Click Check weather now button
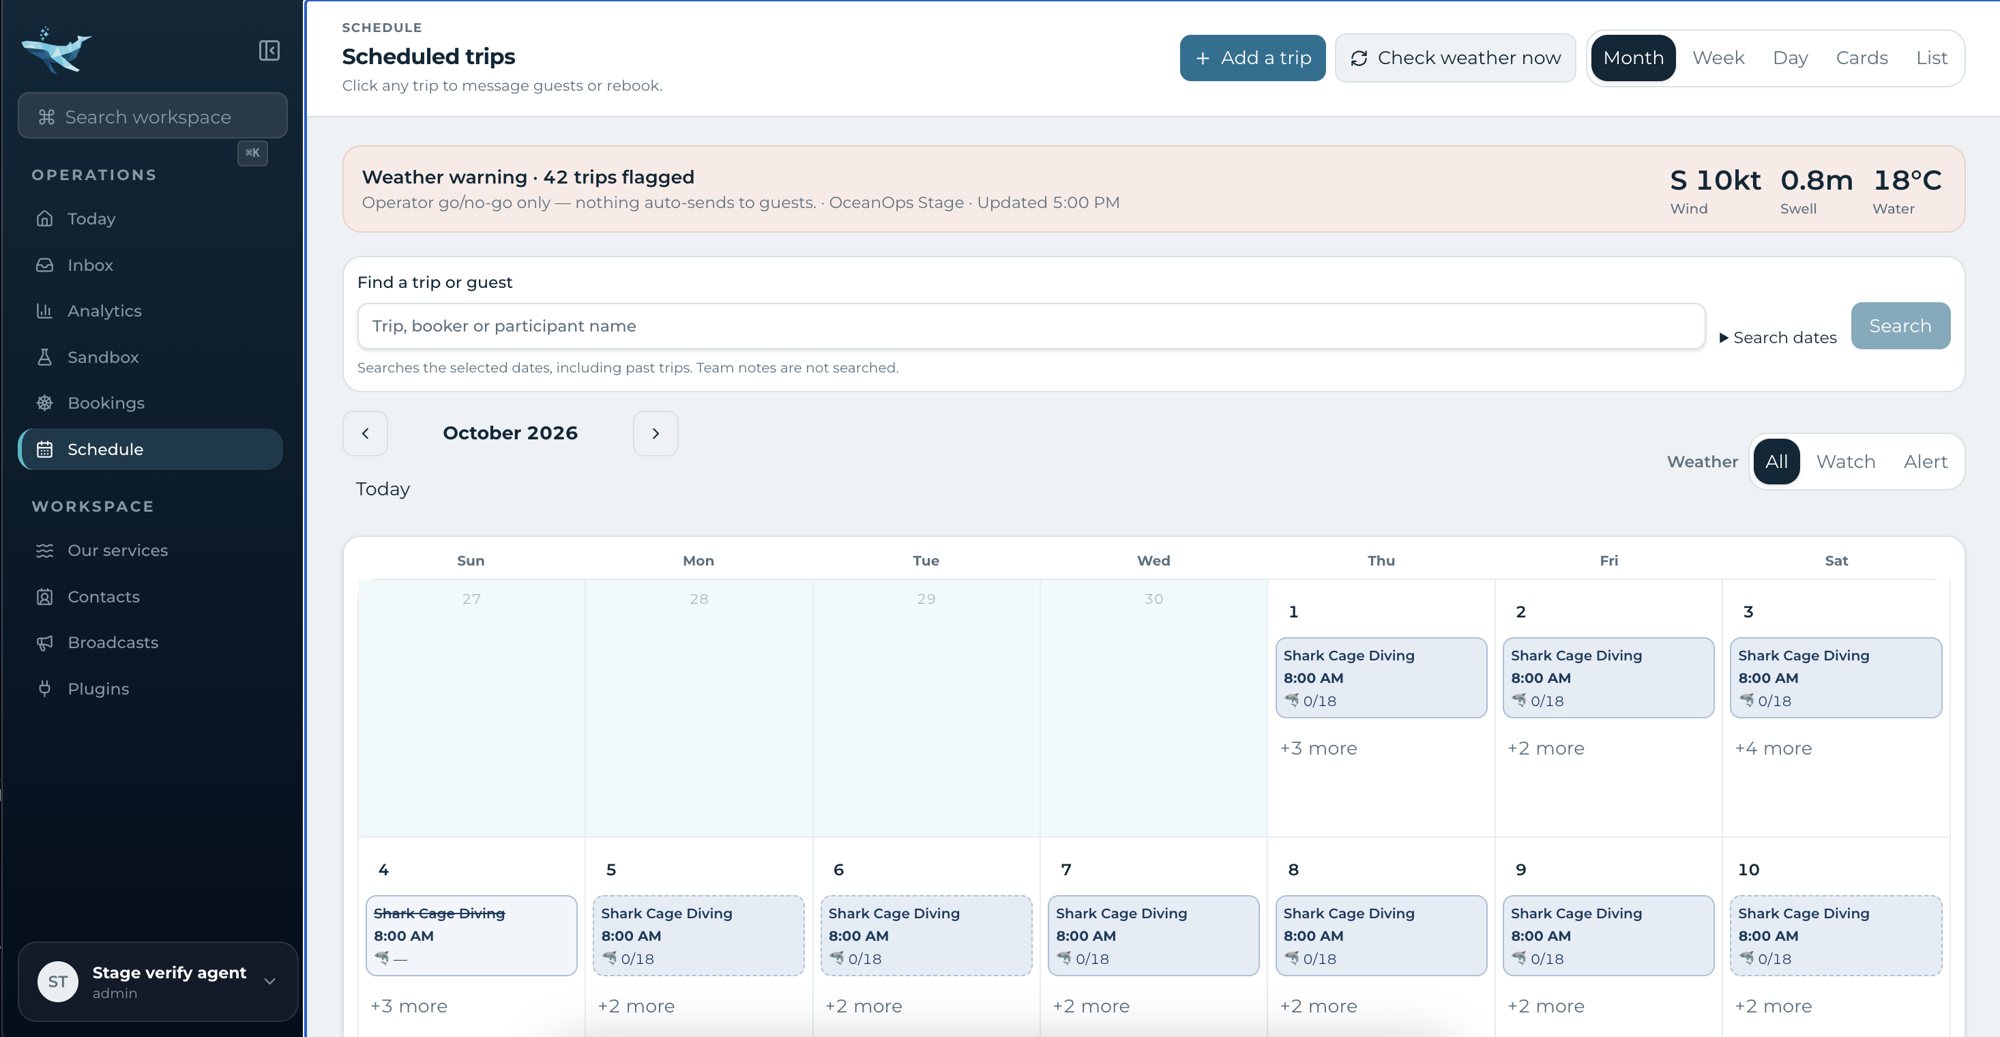This screenshot has height=1037, width=2000. 1456,58
